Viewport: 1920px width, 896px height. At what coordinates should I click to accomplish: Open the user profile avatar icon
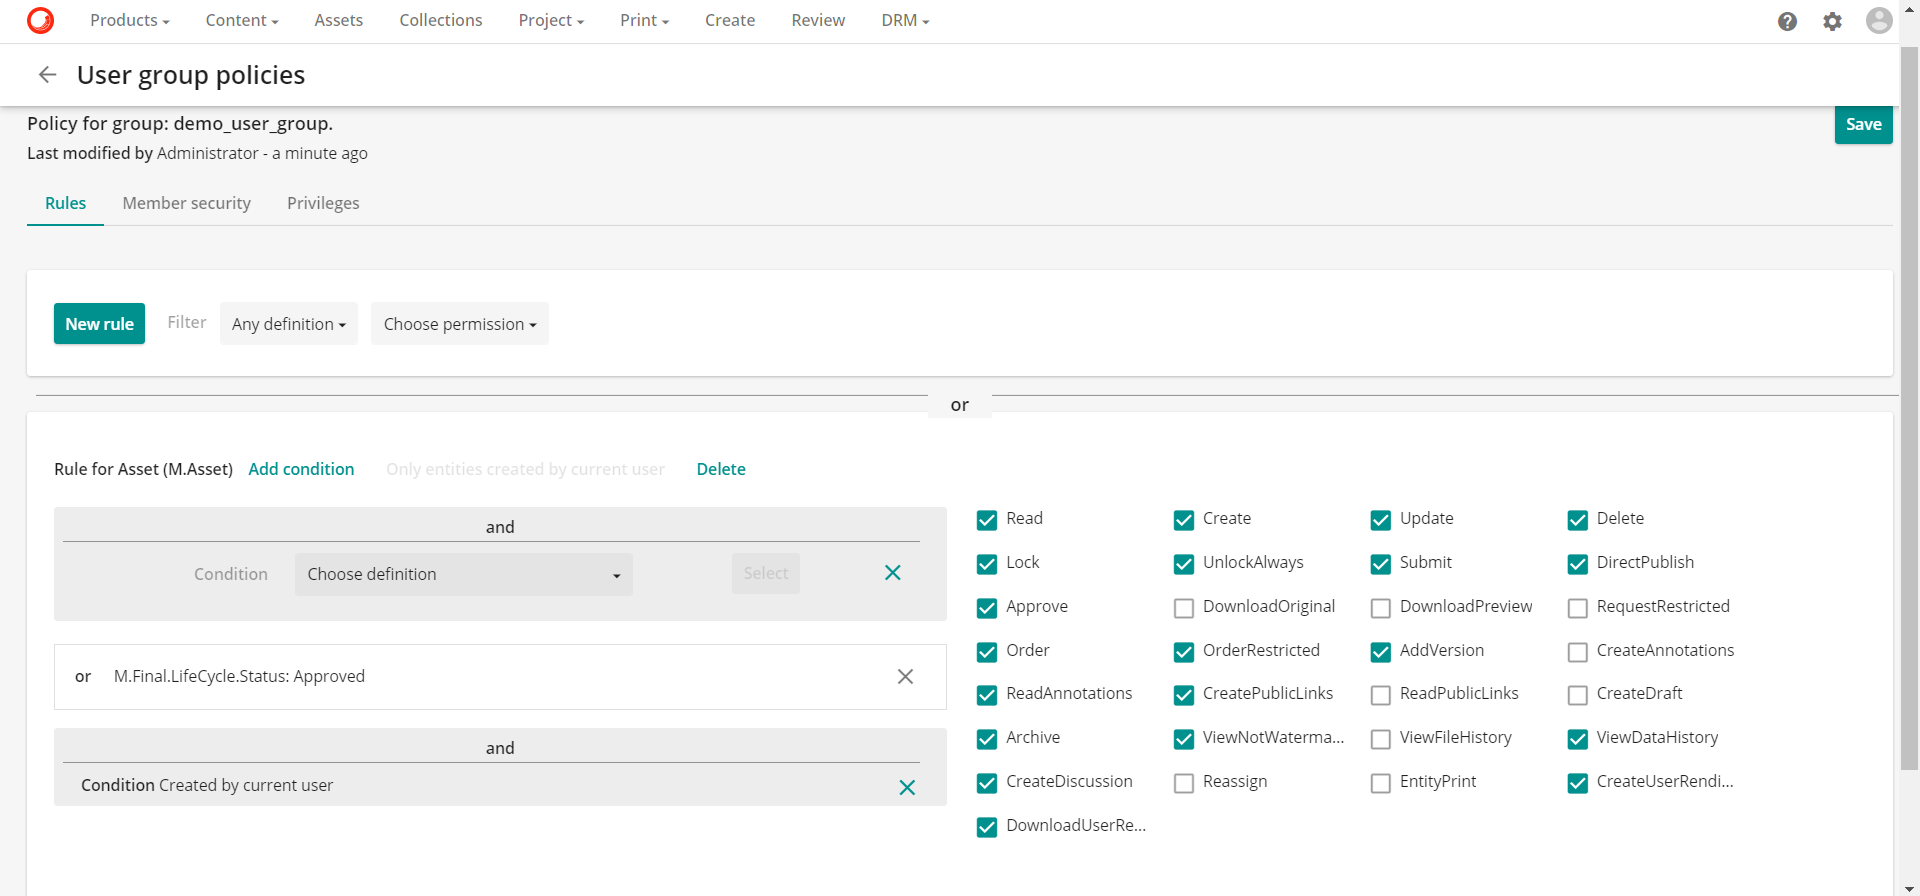(1879, 20)
